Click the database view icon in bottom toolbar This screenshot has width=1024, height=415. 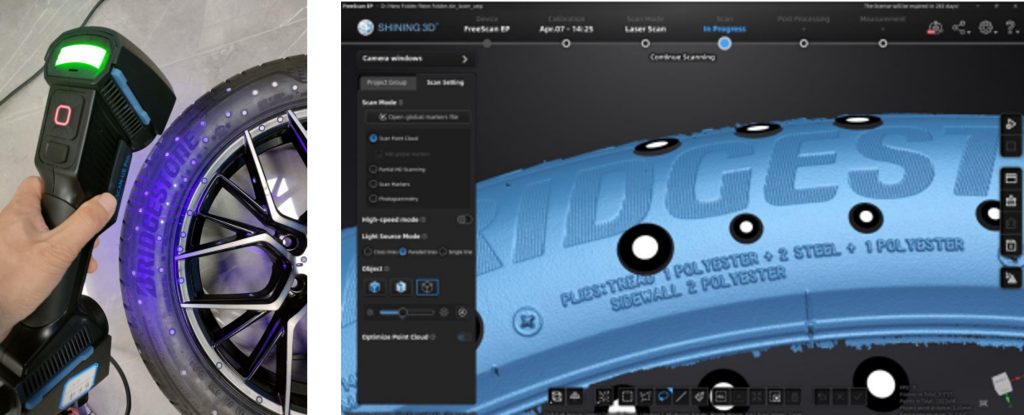coord(557,397)
